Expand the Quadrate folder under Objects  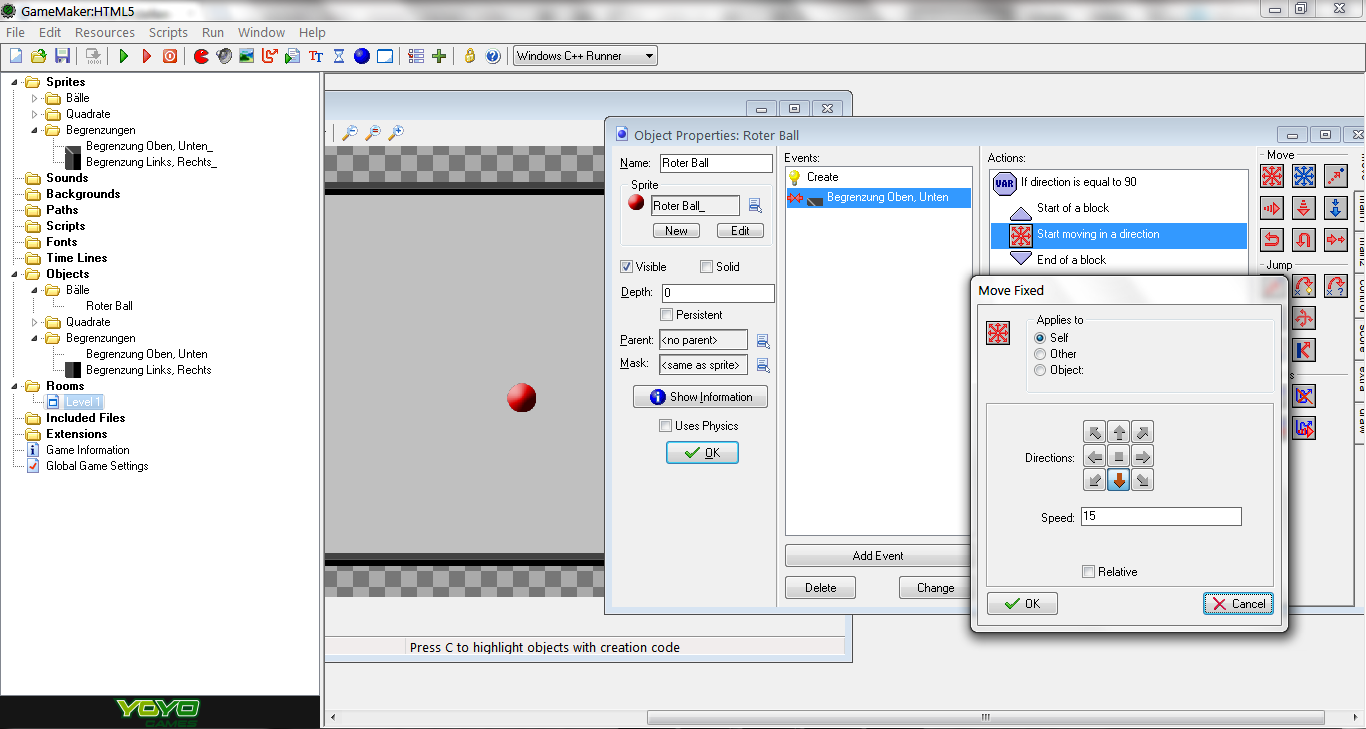[x=35, y=322]
